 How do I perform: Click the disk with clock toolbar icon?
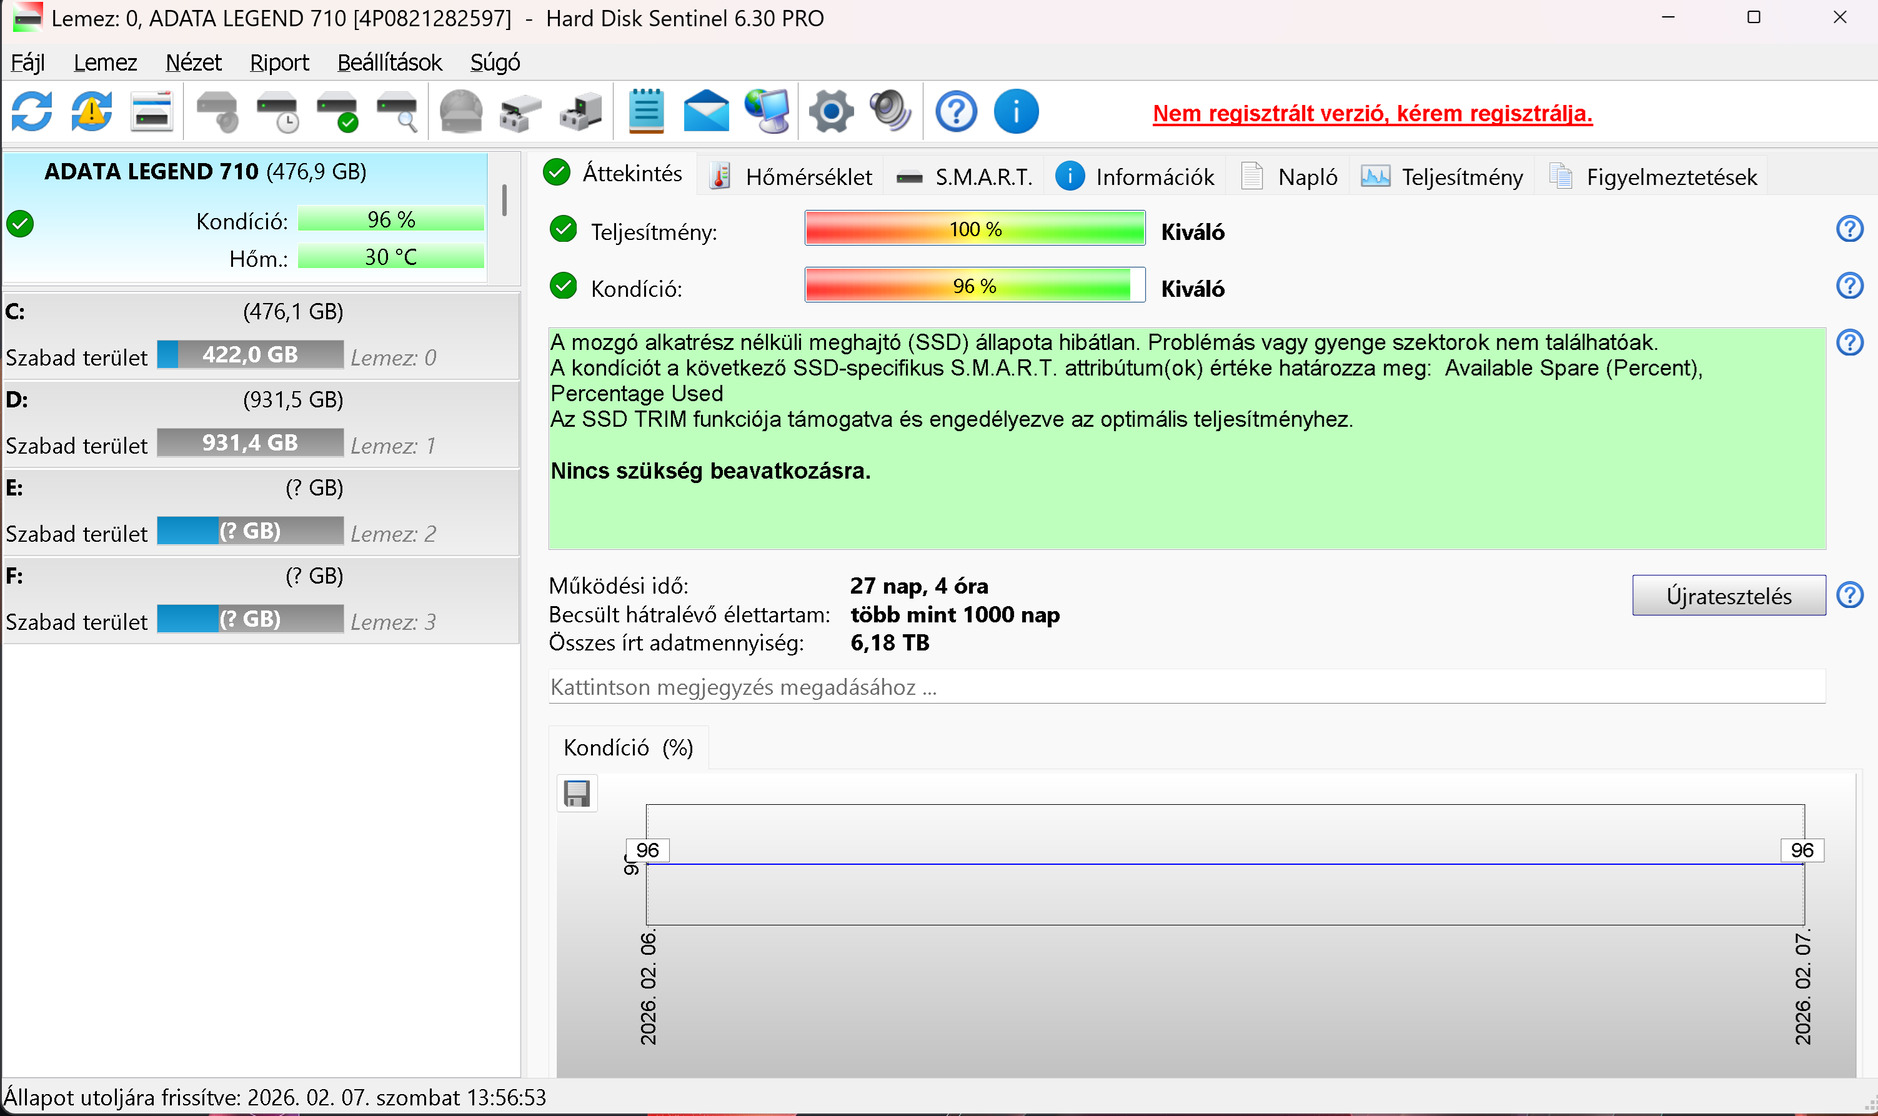click(x=278, y=111)
